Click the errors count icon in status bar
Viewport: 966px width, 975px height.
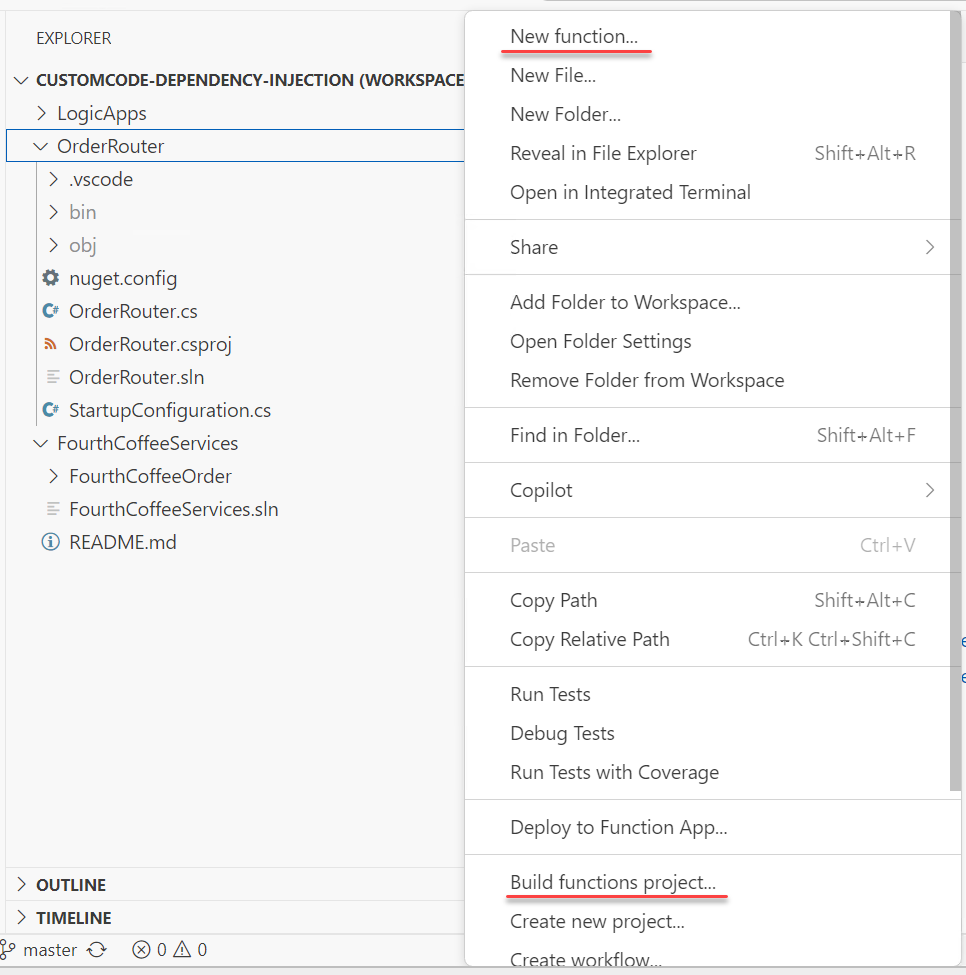142,950
